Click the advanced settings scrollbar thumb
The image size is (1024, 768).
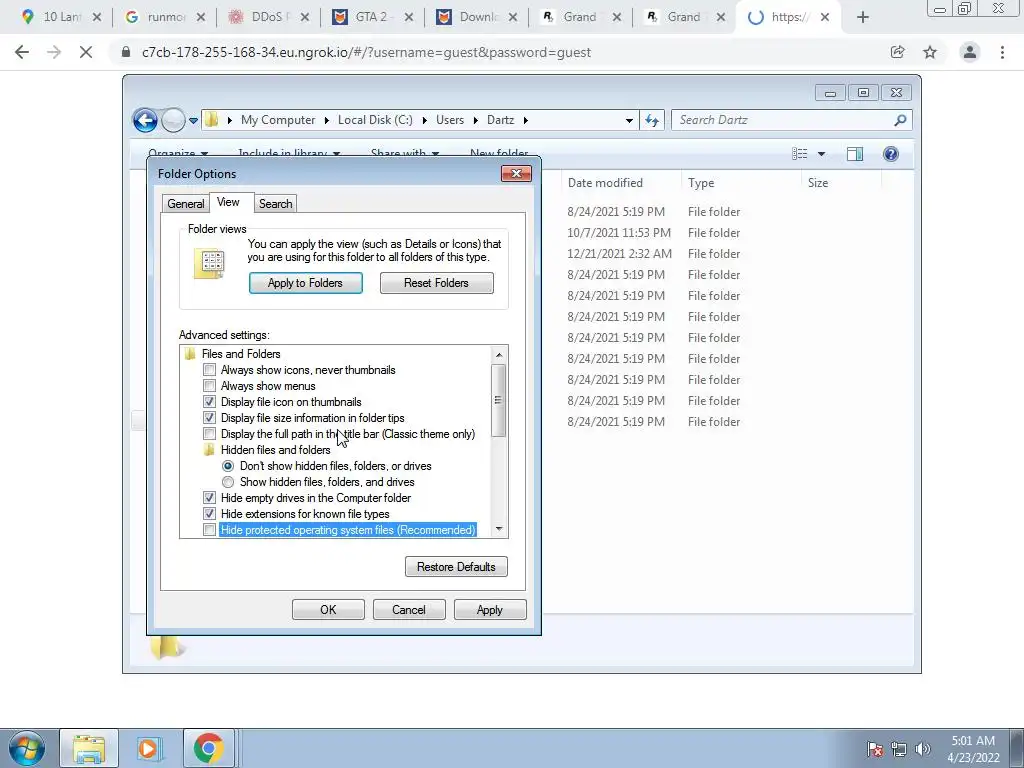[x=499, y=400]
